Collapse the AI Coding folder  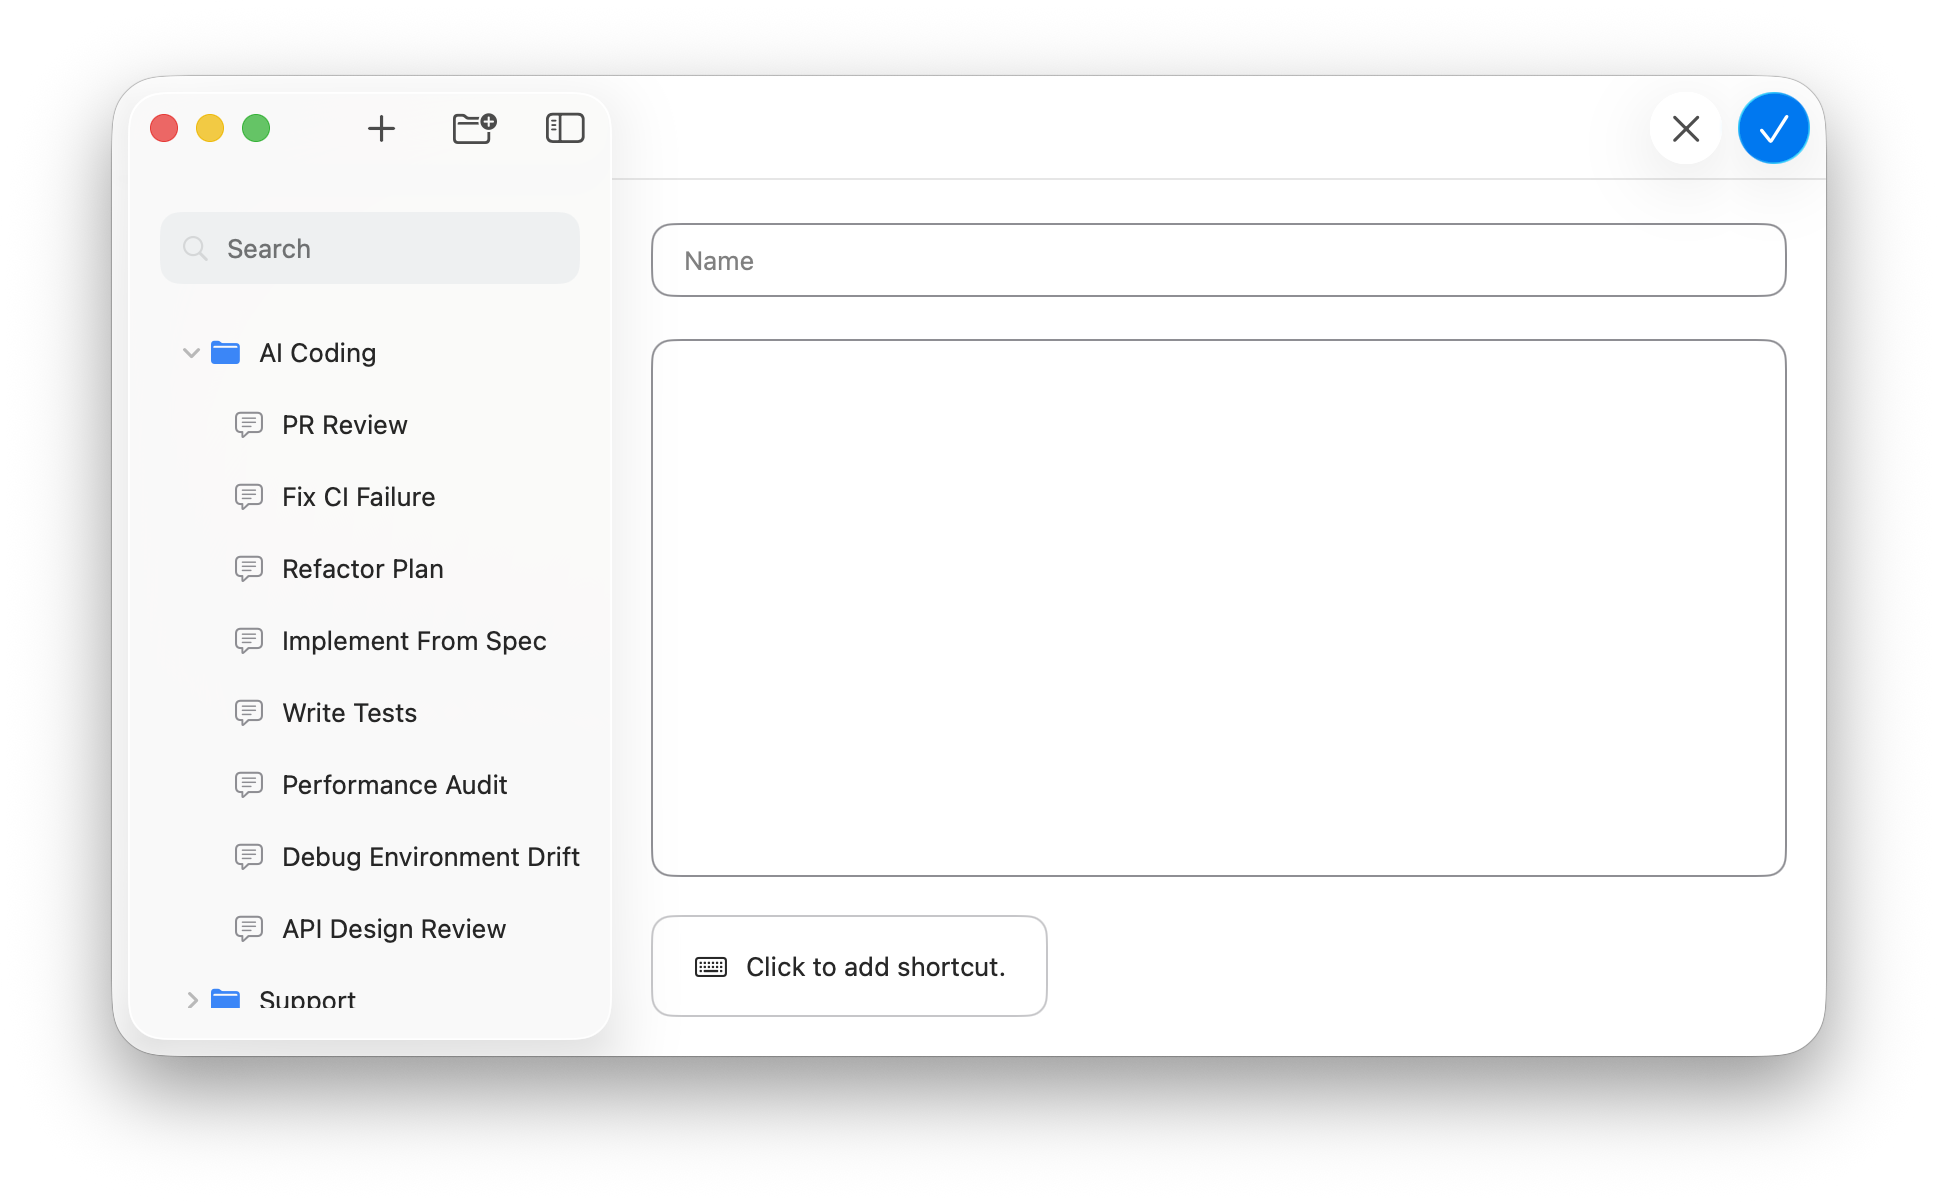click(x=190, y=352)
